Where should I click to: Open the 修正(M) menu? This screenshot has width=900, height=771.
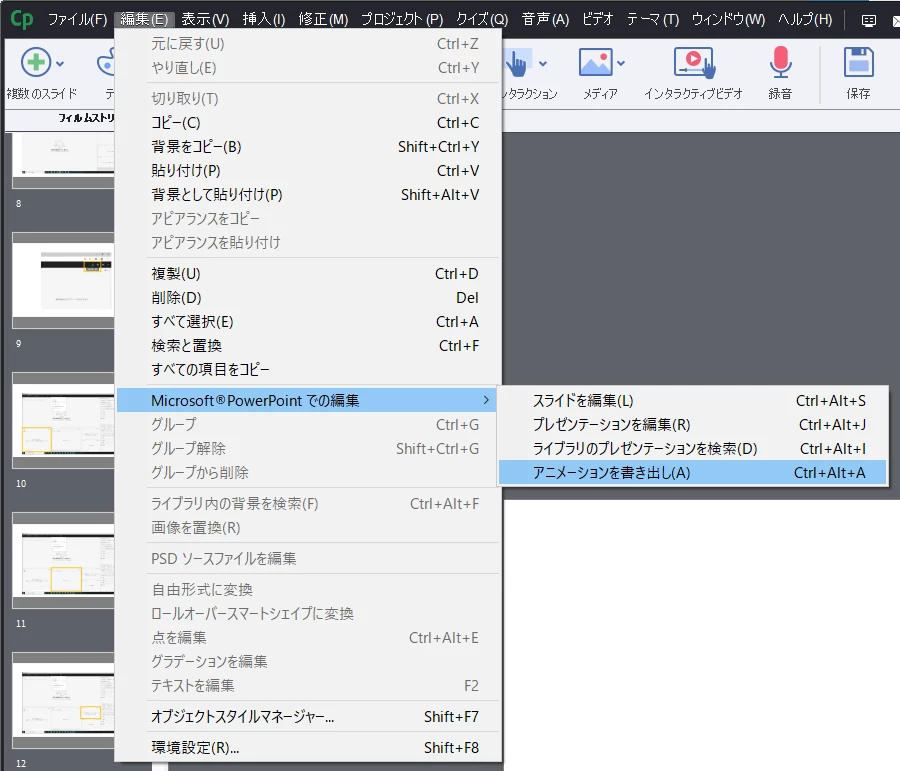(323, 20)
